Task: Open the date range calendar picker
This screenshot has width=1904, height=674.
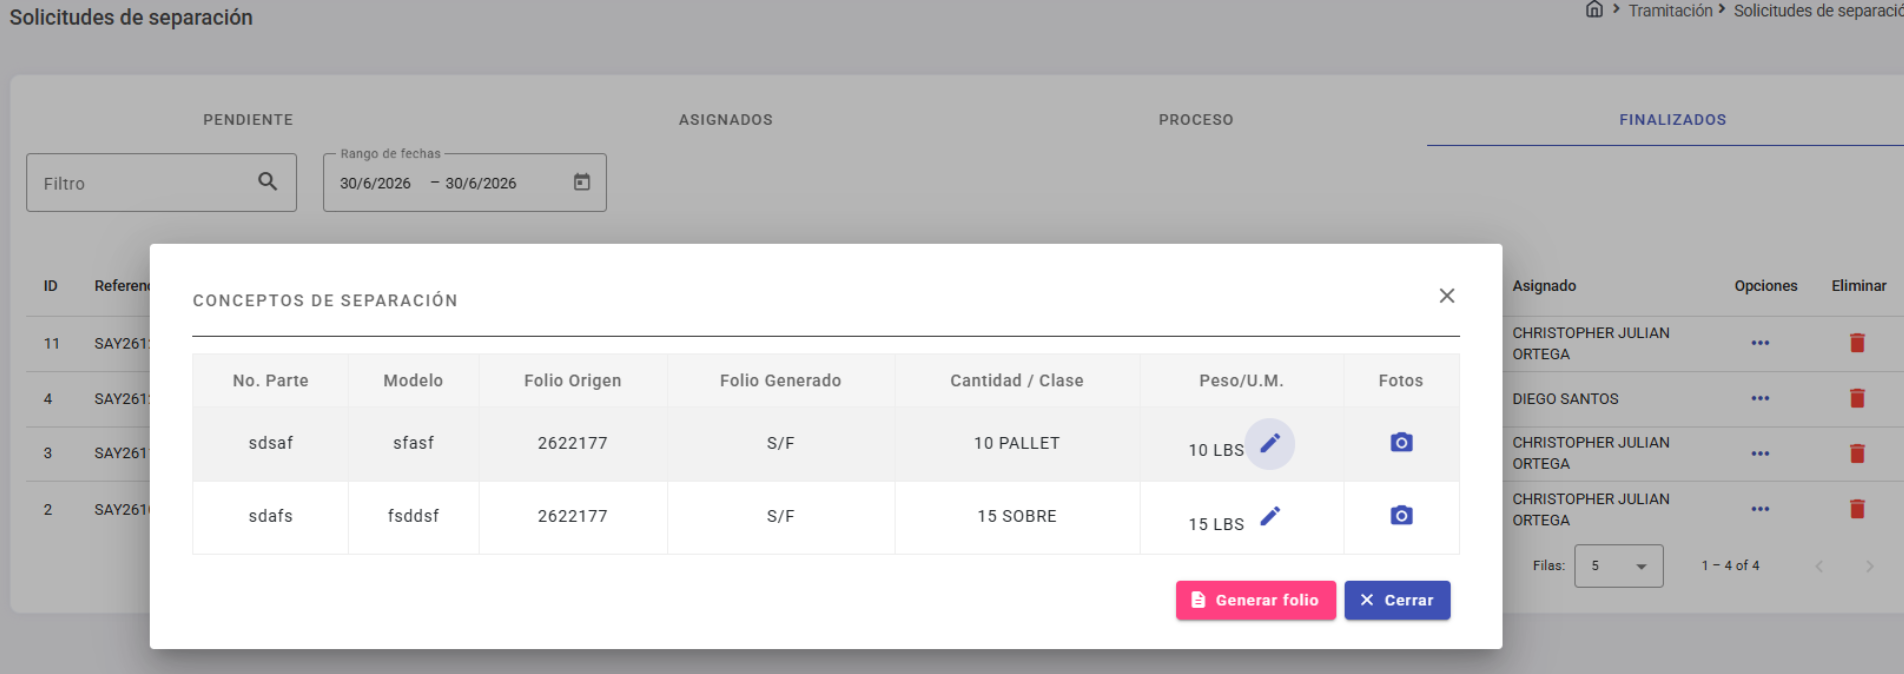Action: point(582,182)
